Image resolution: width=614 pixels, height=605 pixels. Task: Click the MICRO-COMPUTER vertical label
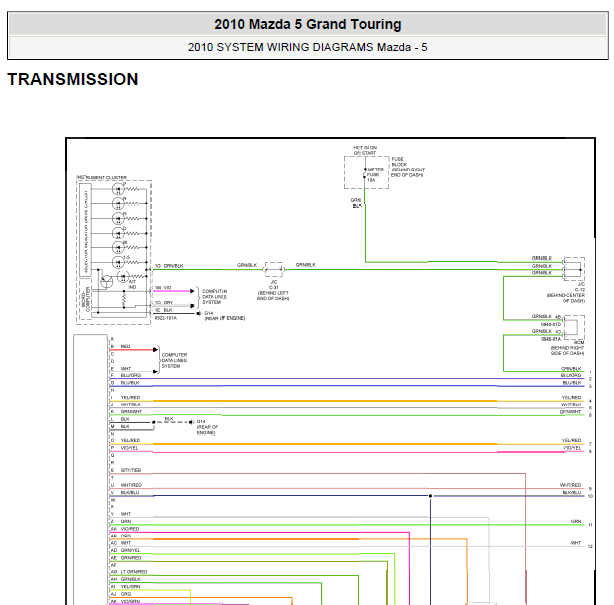pos(85,300)
